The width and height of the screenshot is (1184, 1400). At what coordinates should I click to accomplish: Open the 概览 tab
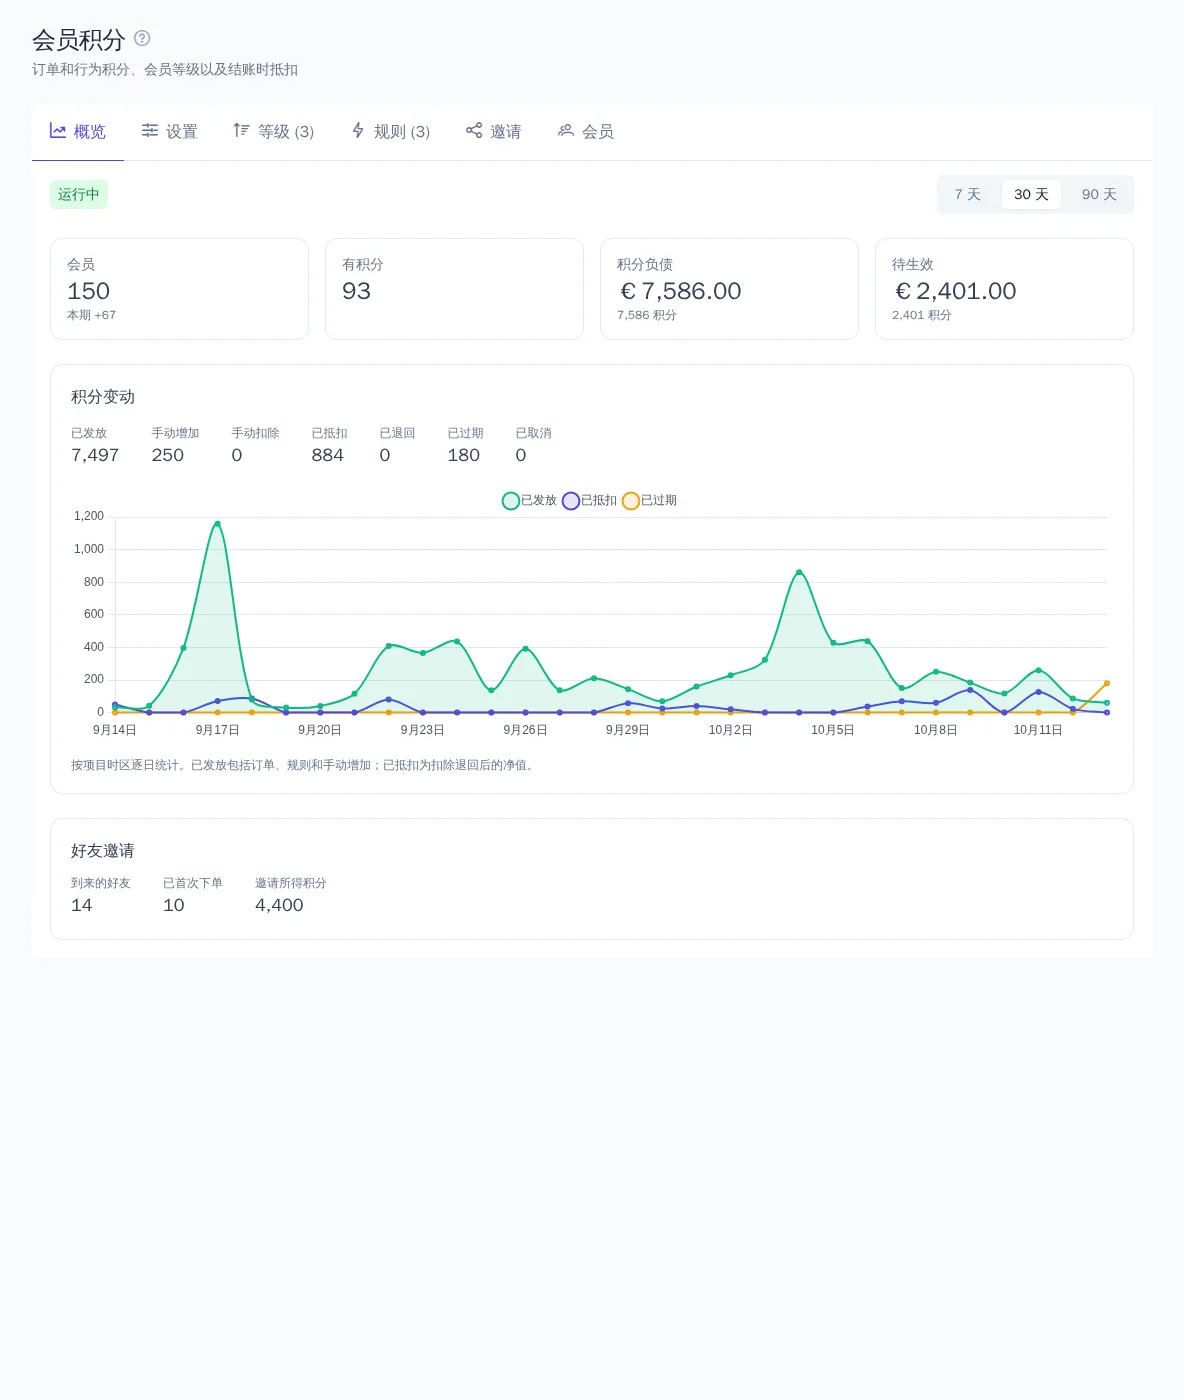(x=78, y=132)
